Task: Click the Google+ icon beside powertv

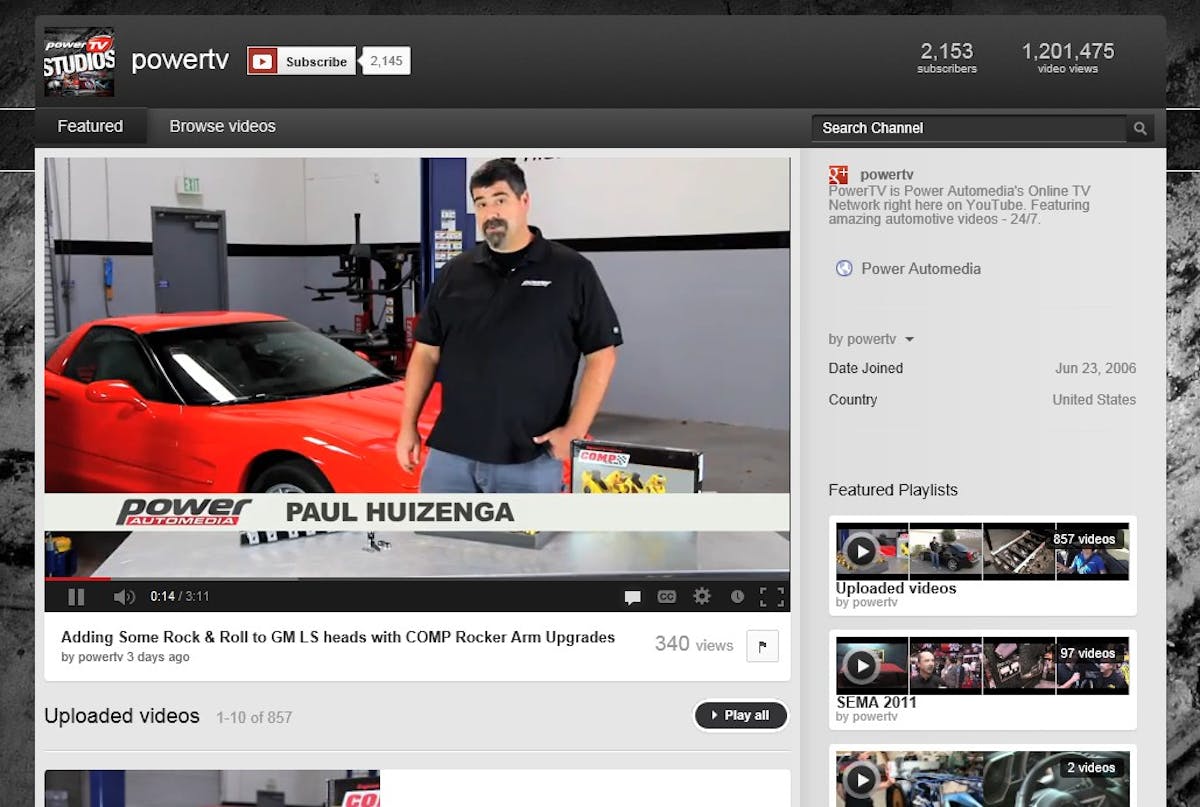Action: (x=838, y=175)
